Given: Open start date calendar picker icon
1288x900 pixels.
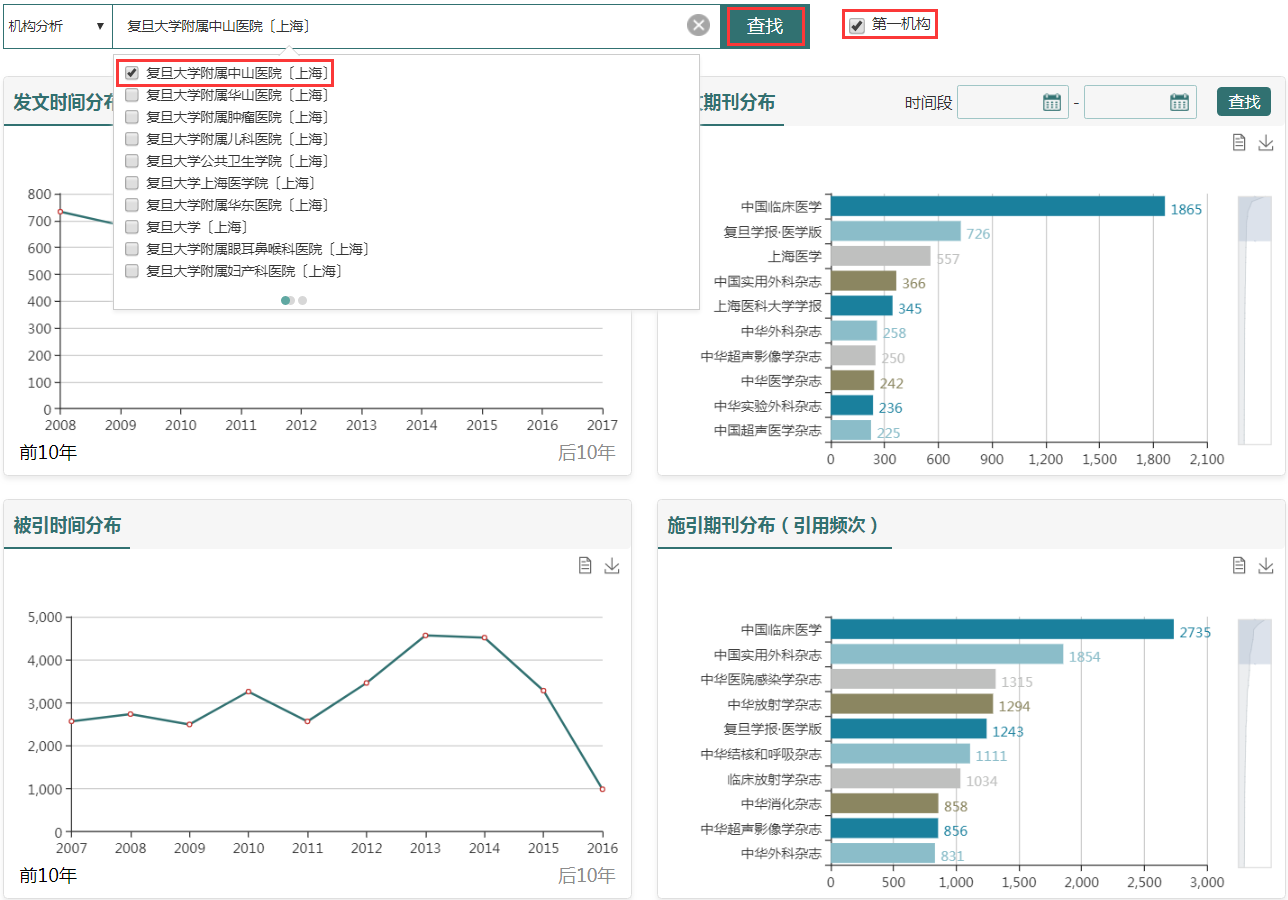Looking at the screenshot, I should tap(1051, 102).
